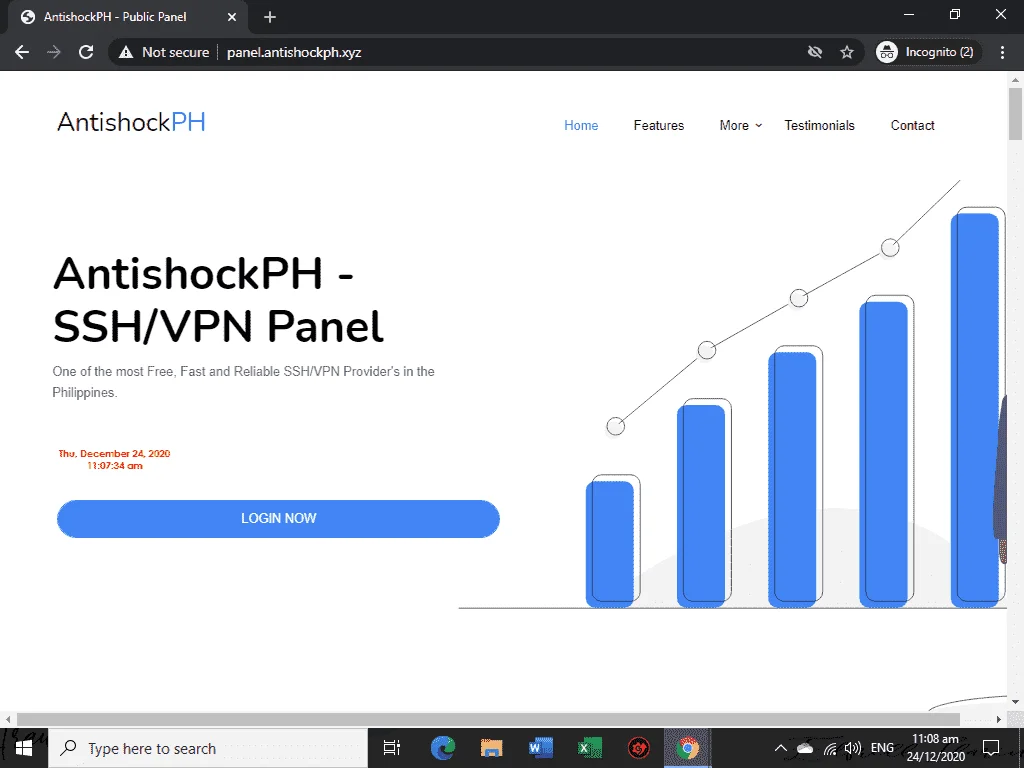Click the hero subtitle about Free, Fast and Reliable SSH/VPN

coord(244,382)
